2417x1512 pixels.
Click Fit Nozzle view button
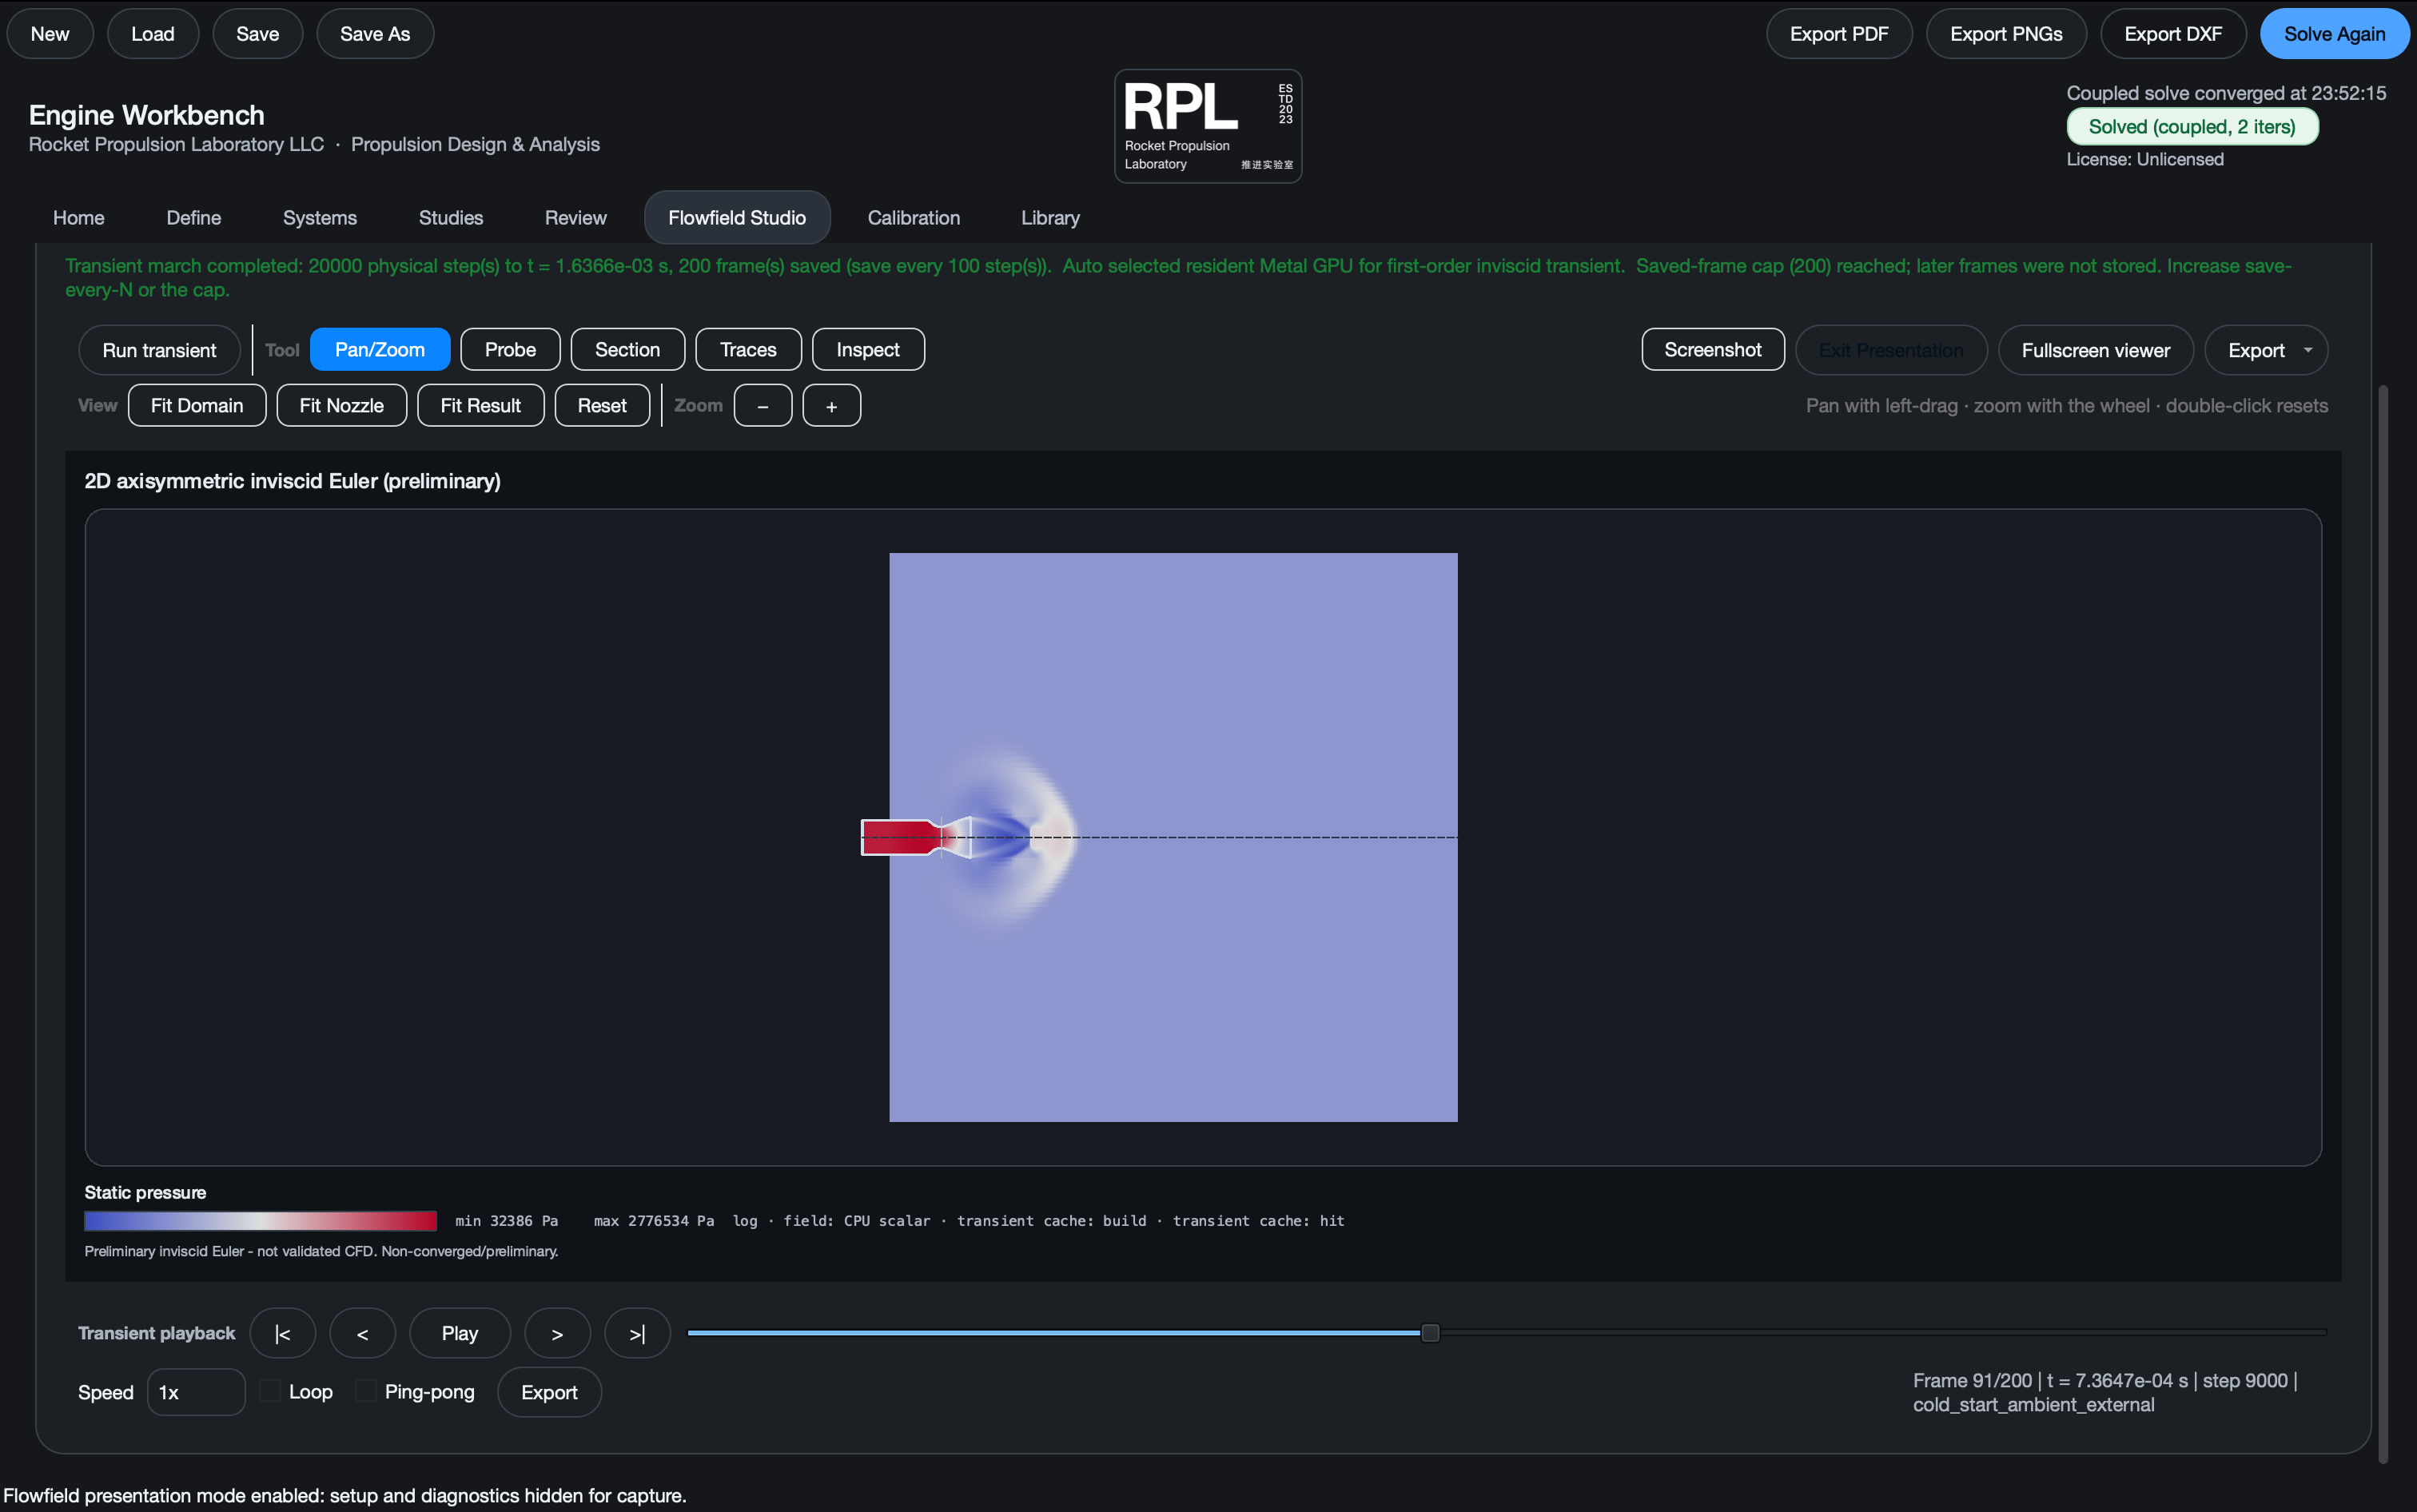342,405
